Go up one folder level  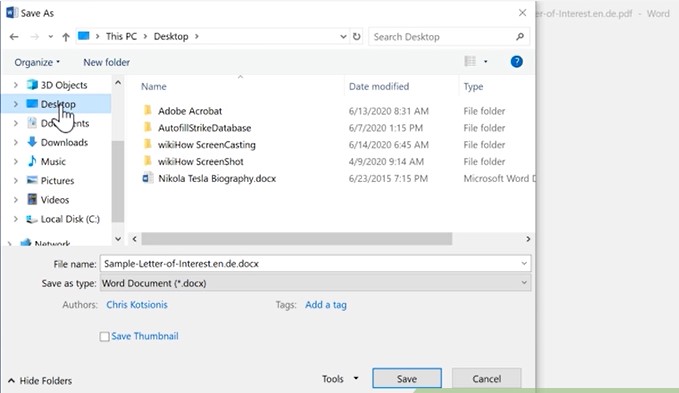coord(66,37)
